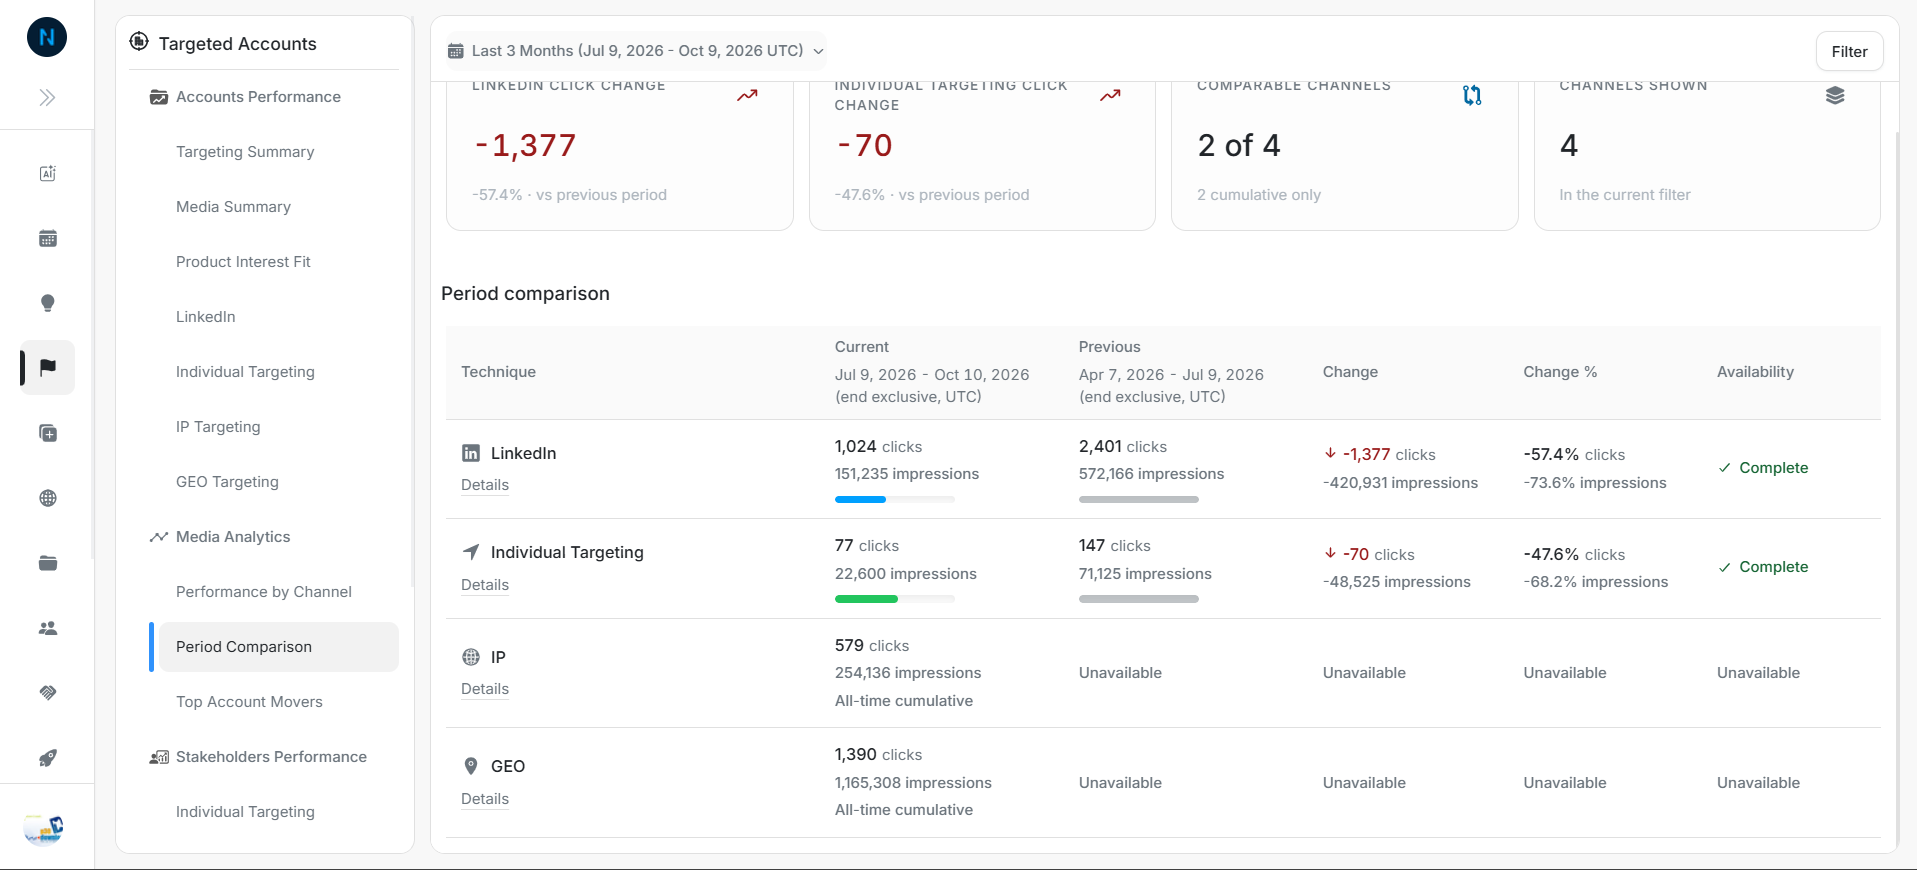Open Product Interest Fit page
Viewport: 1917px width, 870px height.
pyautogui.click(x=243, y=262)
